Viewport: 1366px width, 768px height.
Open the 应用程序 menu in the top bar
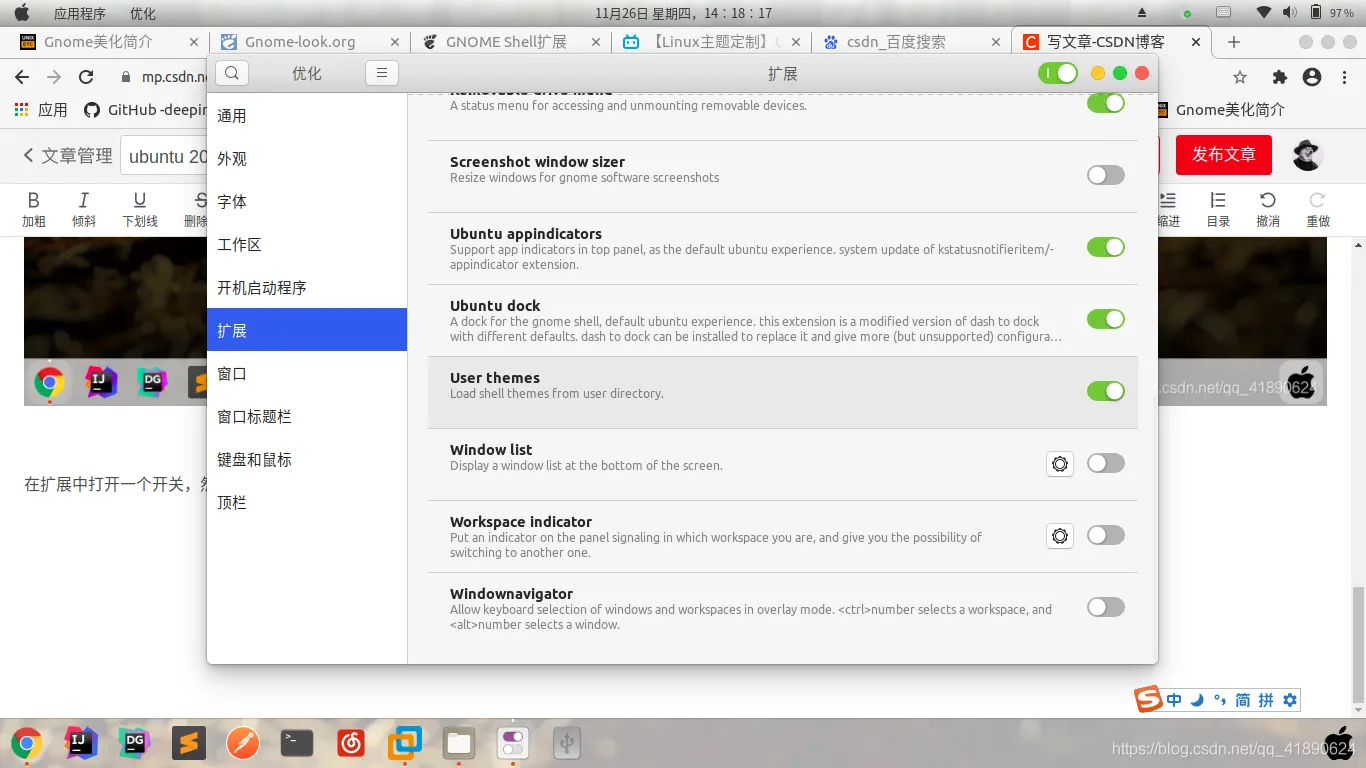tap(80, 13)
